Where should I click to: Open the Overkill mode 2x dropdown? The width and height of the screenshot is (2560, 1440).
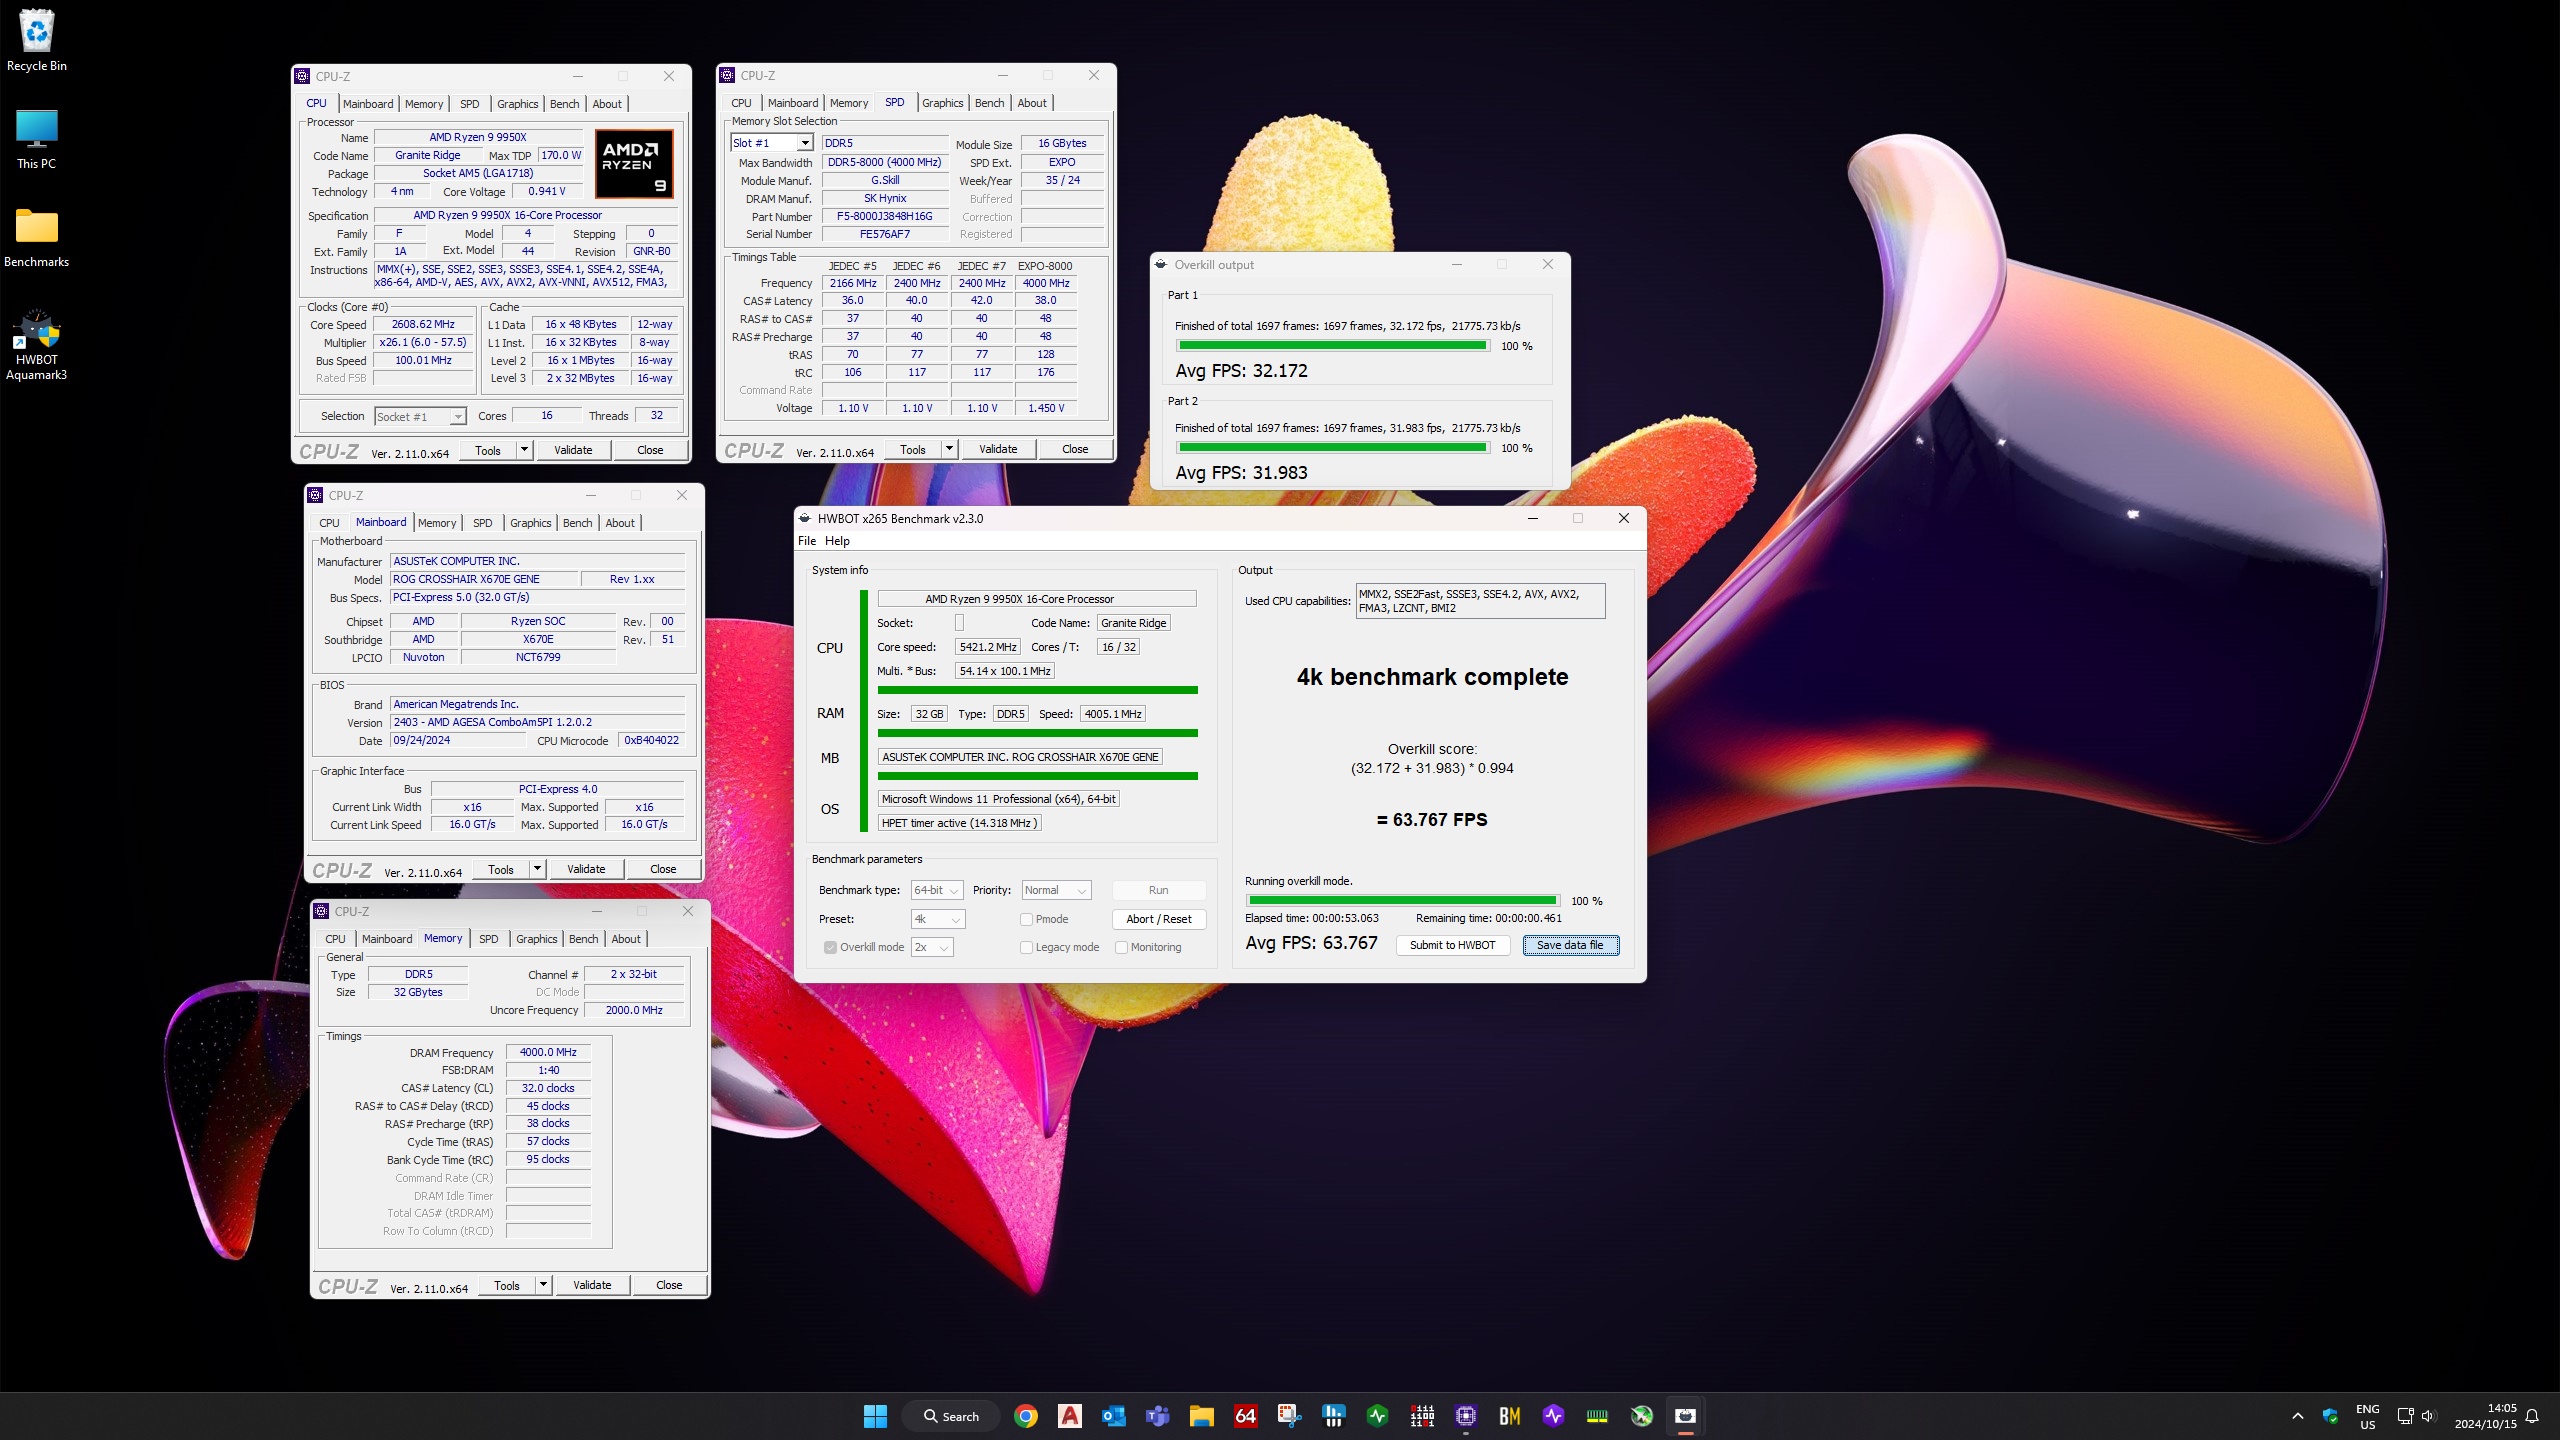click(x=932, y=947)
